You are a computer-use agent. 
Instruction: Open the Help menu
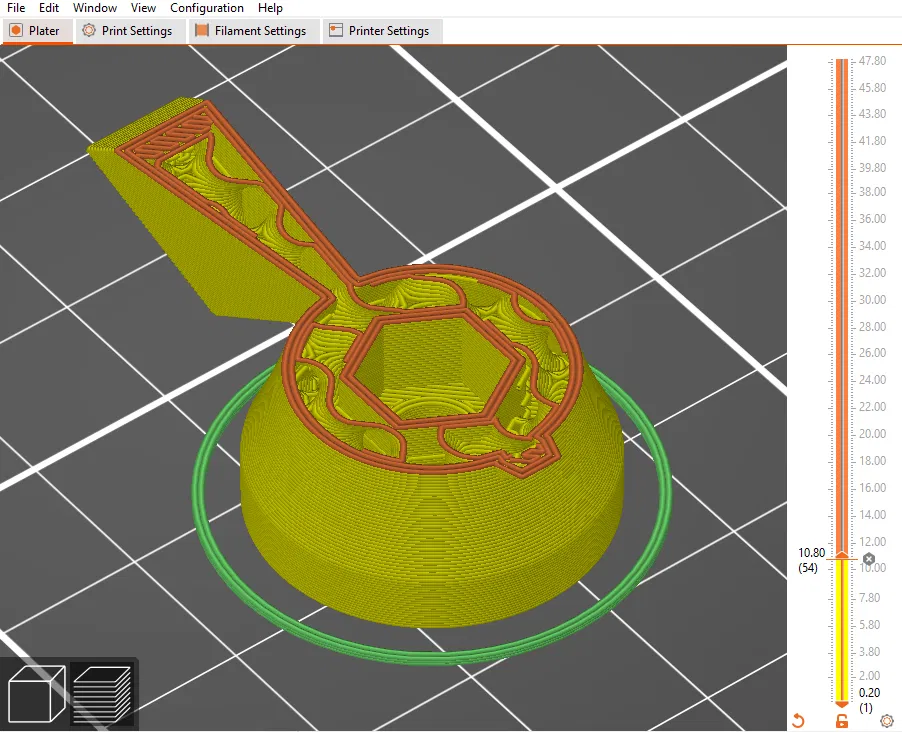pyautogui.click(x=270, y=8)
